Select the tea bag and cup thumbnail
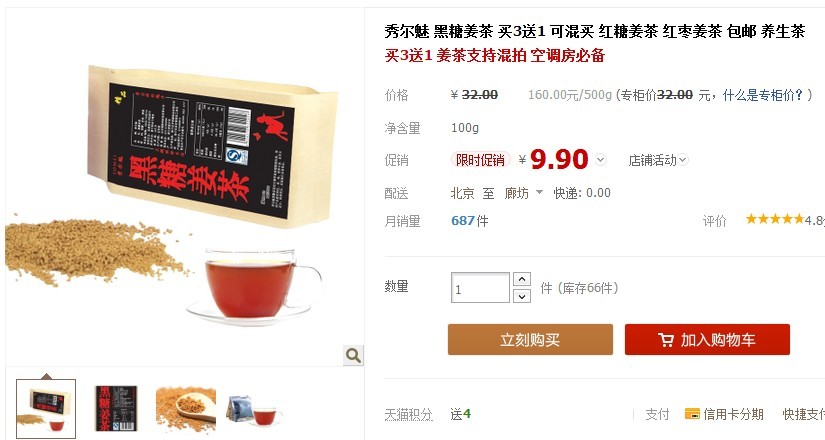 click(x=255, y=410)
